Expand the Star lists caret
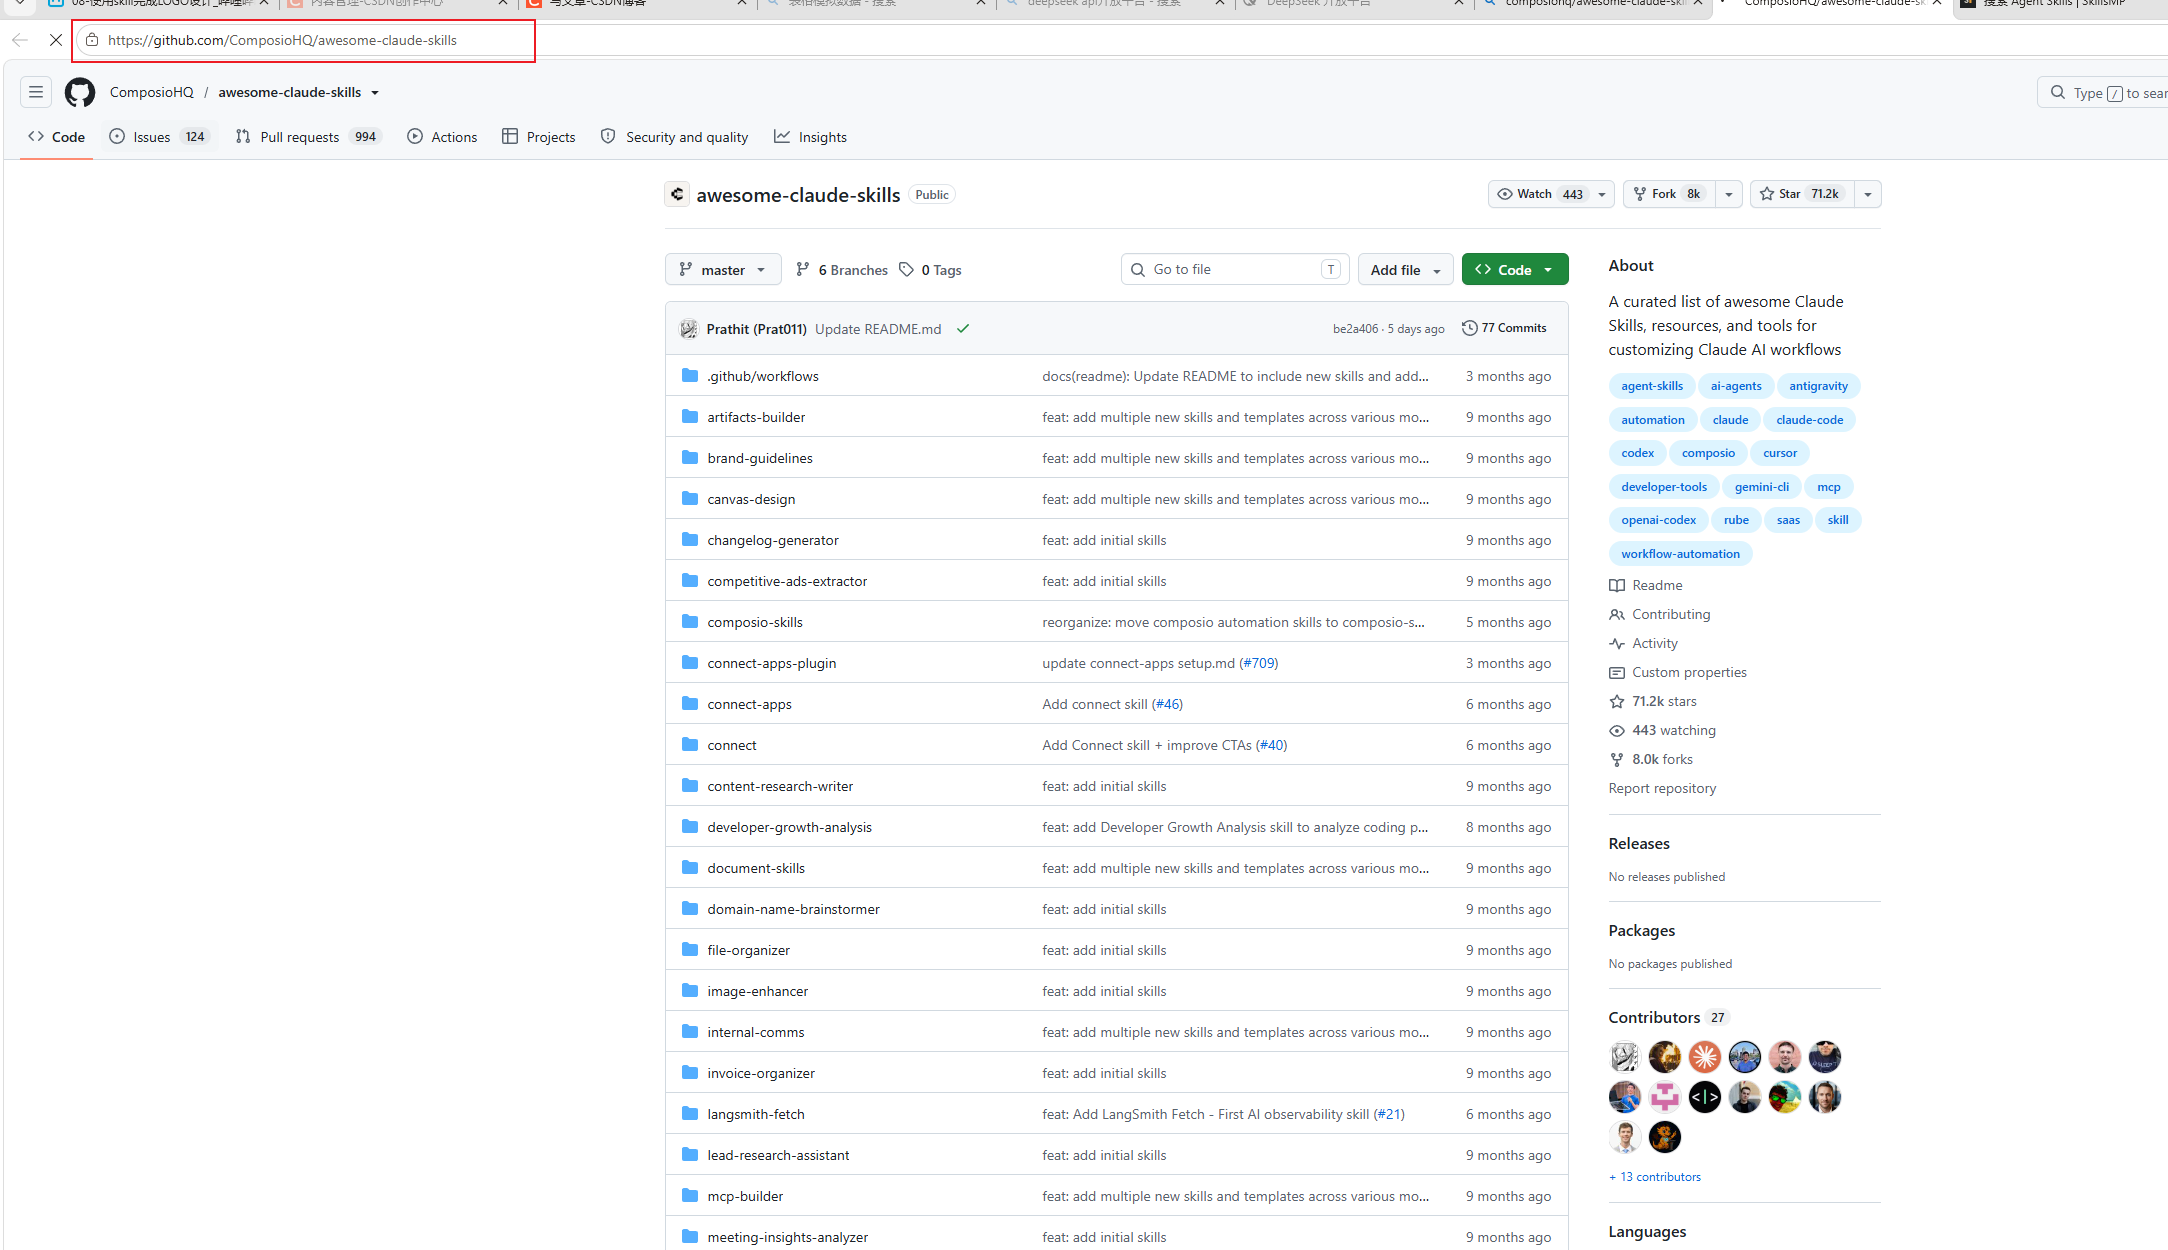 coord(1868,194)
